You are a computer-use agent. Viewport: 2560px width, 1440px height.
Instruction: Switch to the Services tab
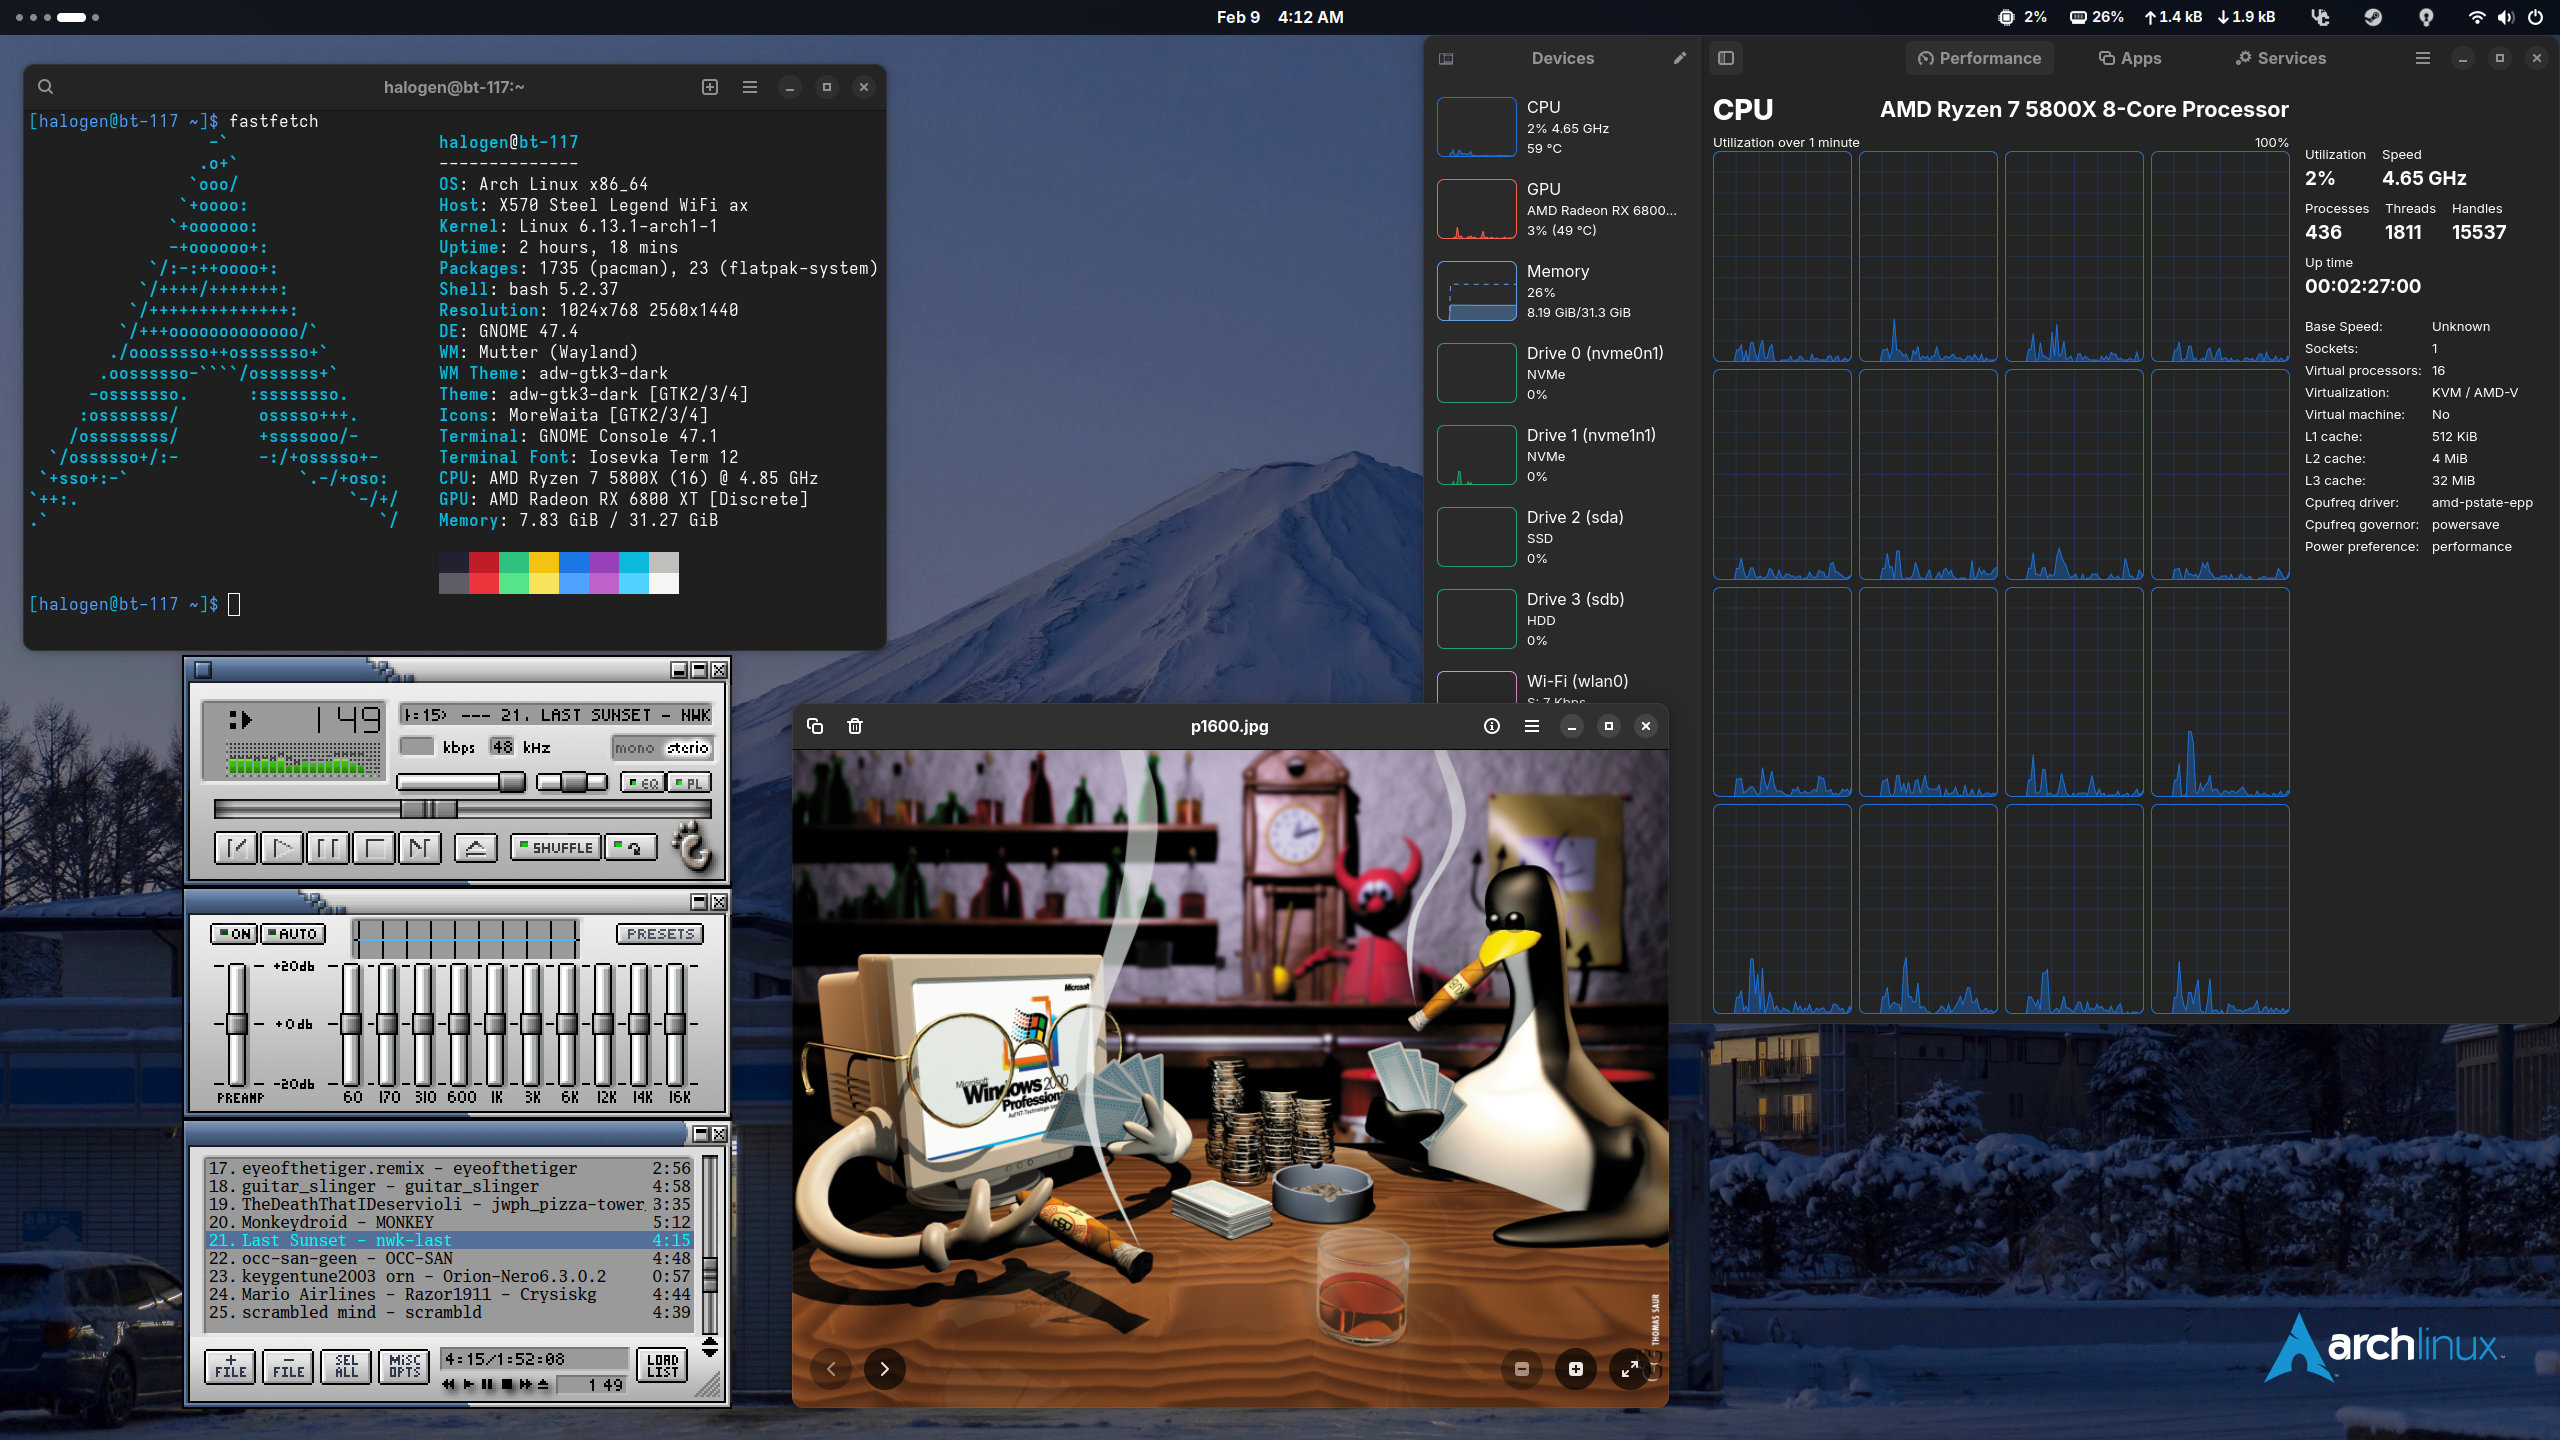coord(2281,58)
